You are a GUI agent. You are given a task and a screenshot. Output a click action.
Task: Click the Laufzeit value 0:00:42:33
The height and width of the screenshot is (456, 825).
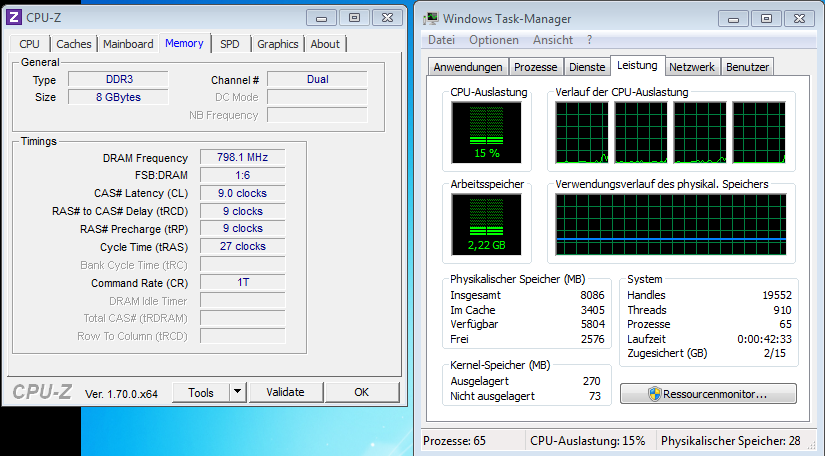tap(764, 339)
